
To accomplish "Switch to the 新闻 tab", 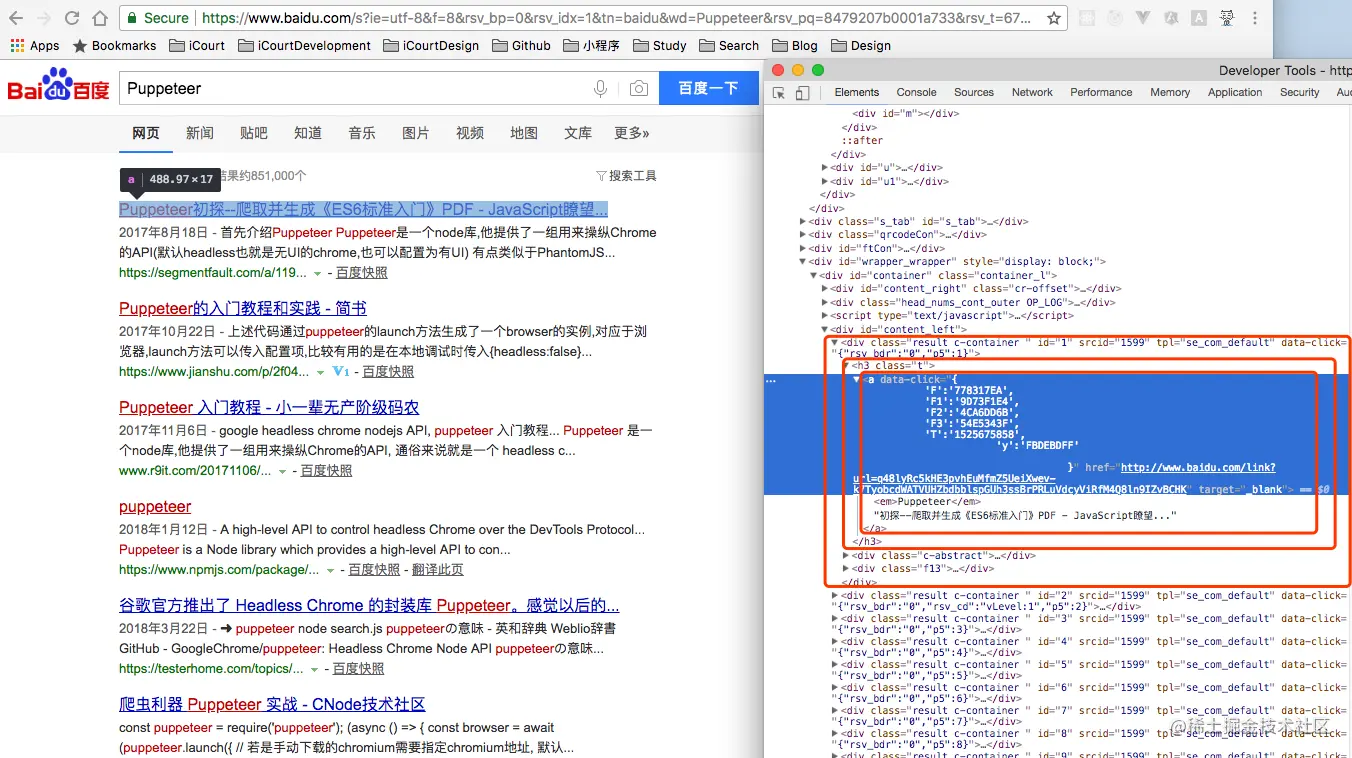I will pyautogui.click(x=200, y=133).
